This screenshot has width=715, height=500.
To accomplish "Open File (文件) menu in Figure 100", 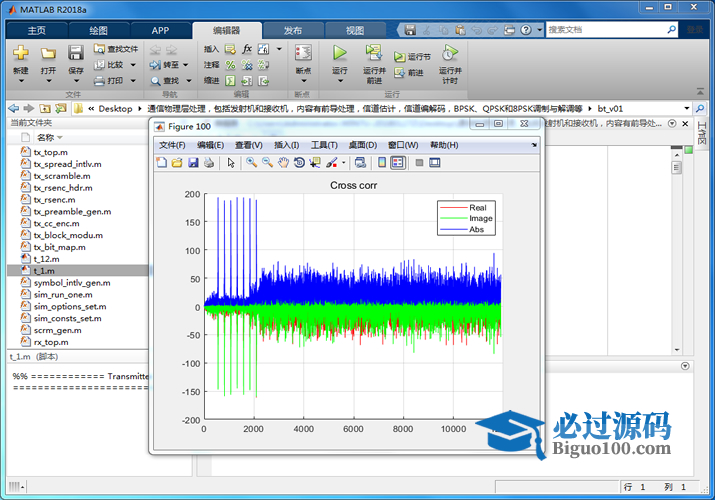I will coord(172,145).
